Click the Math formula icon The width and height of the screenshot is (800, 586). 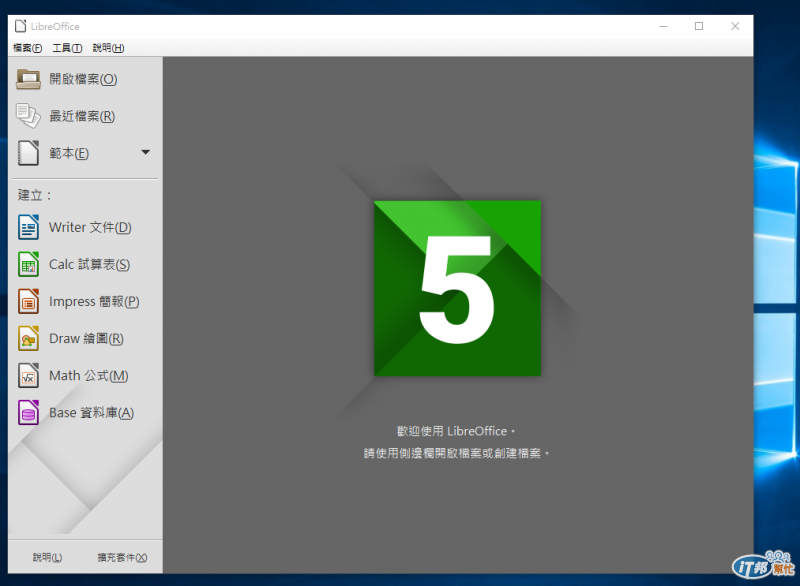(28, 376)
